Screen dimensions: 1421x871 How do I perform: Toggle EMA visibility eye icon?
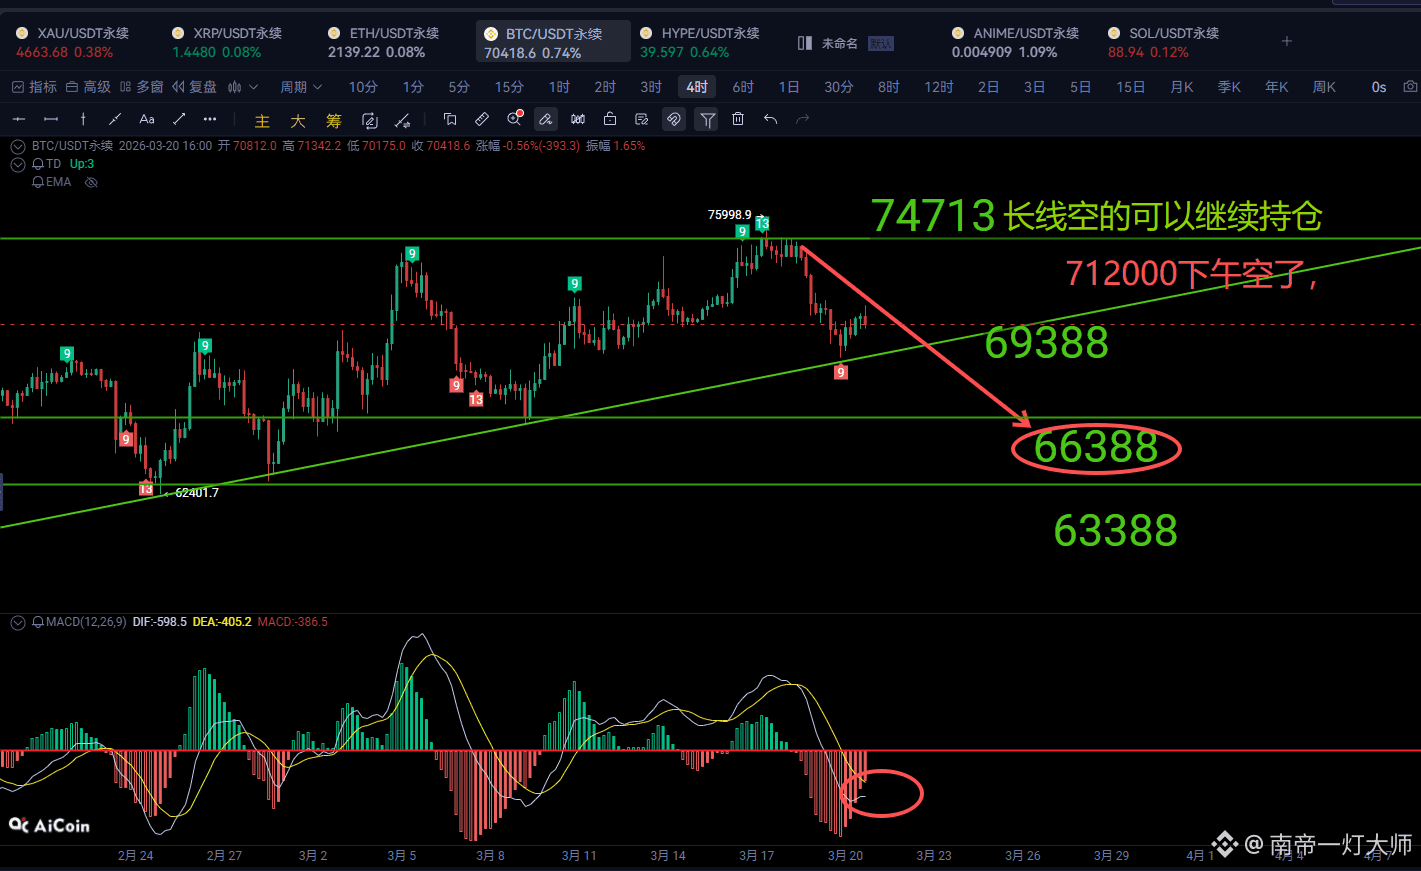91,183
